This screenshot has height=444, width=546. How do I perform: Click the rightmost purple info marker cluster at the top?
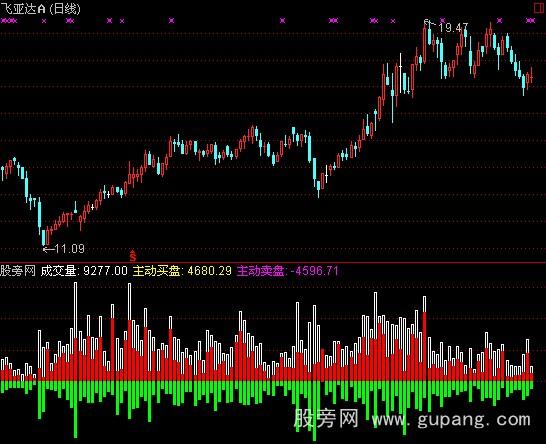(530, 21)
